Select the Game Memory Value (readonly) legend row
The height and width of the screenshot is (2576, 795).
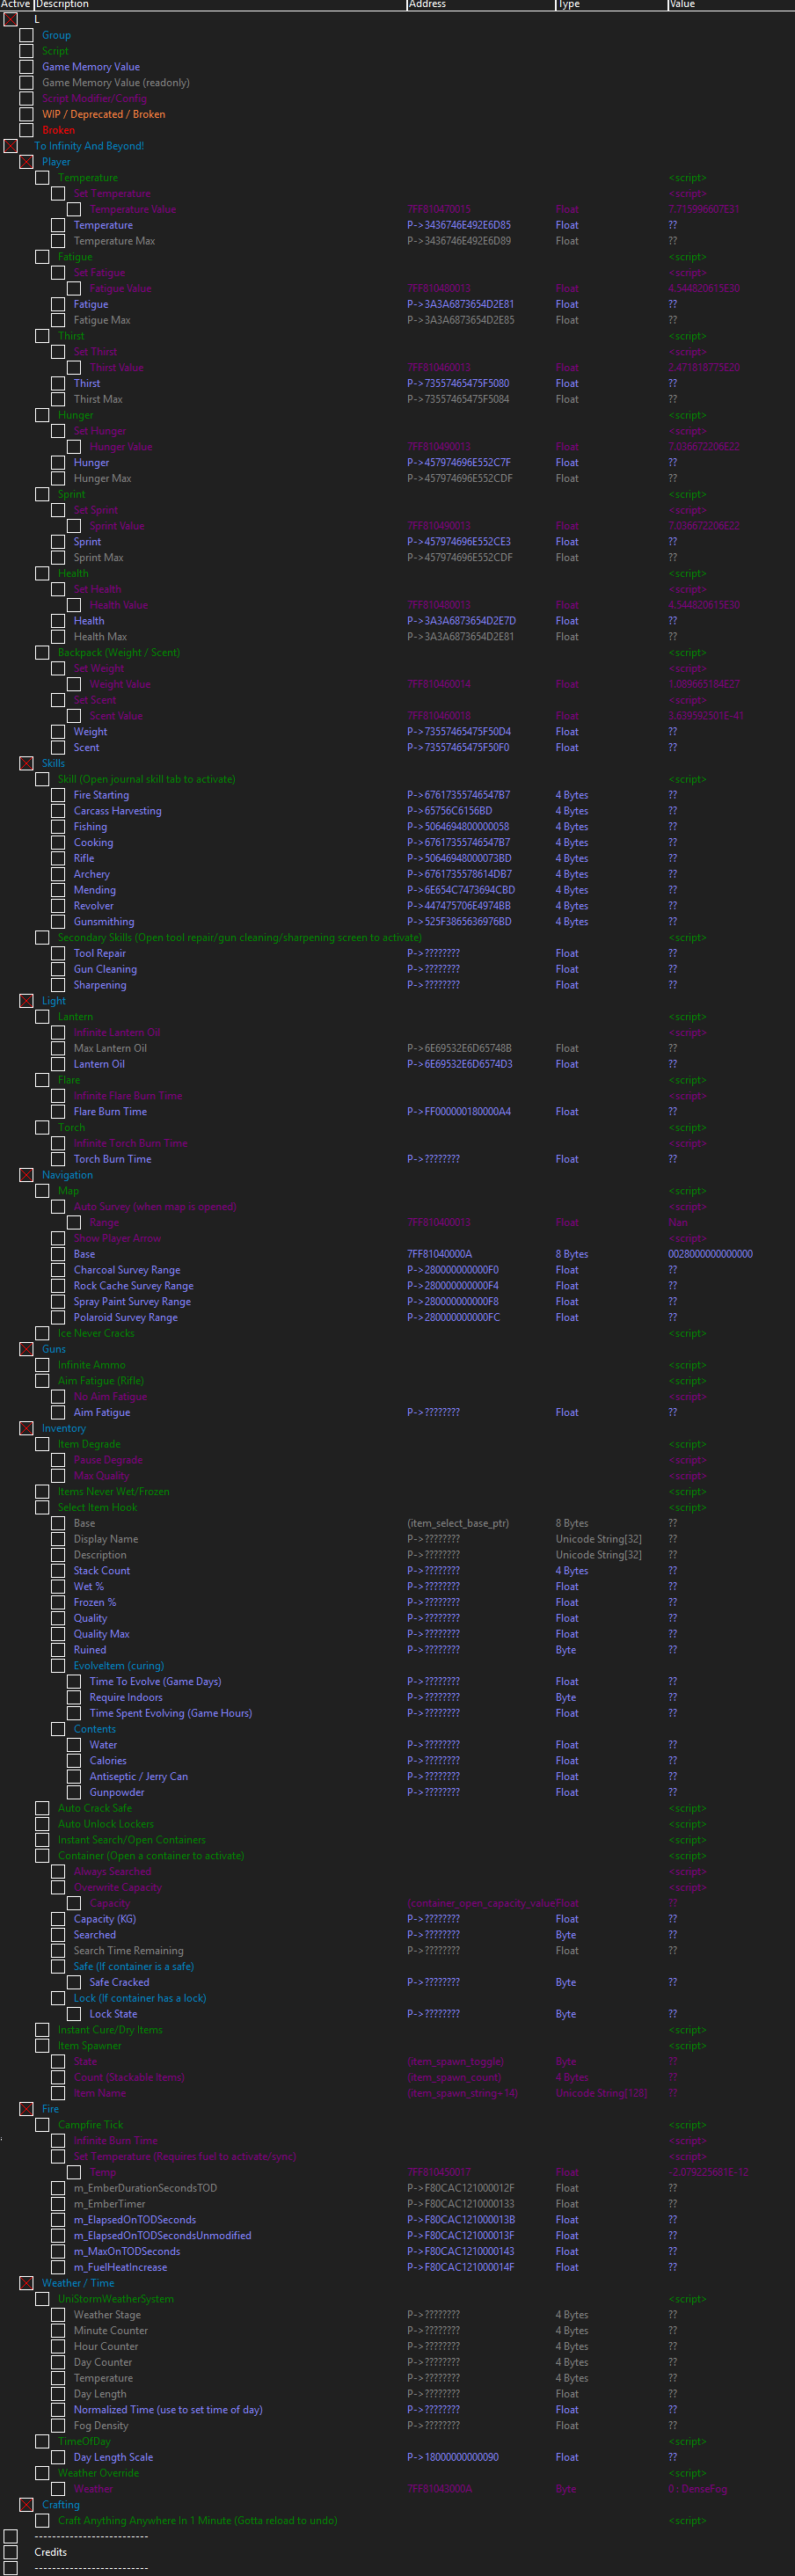pos(115,83)
